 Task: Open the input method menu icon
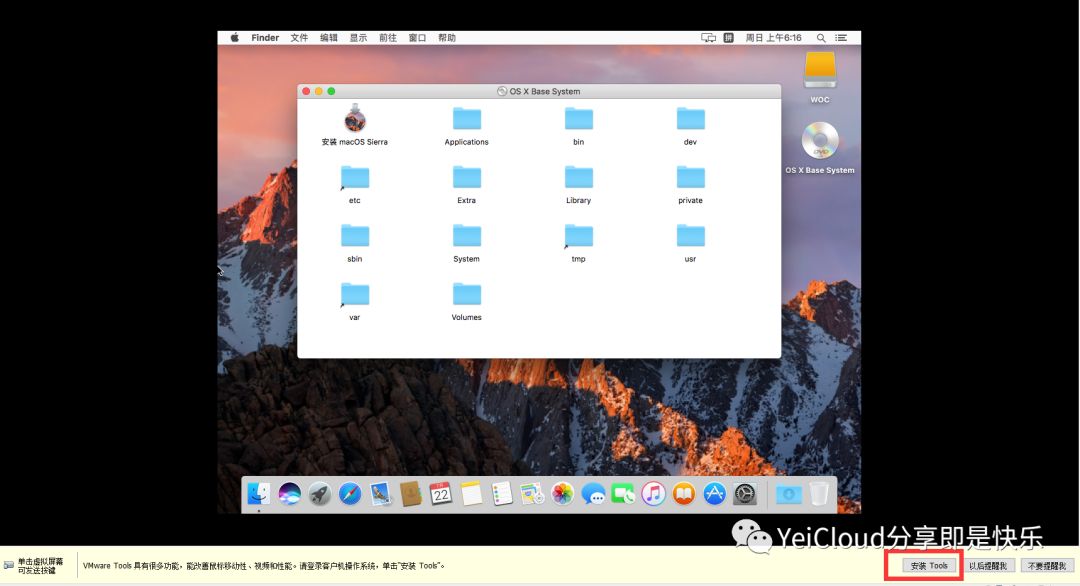pos(728,38)
